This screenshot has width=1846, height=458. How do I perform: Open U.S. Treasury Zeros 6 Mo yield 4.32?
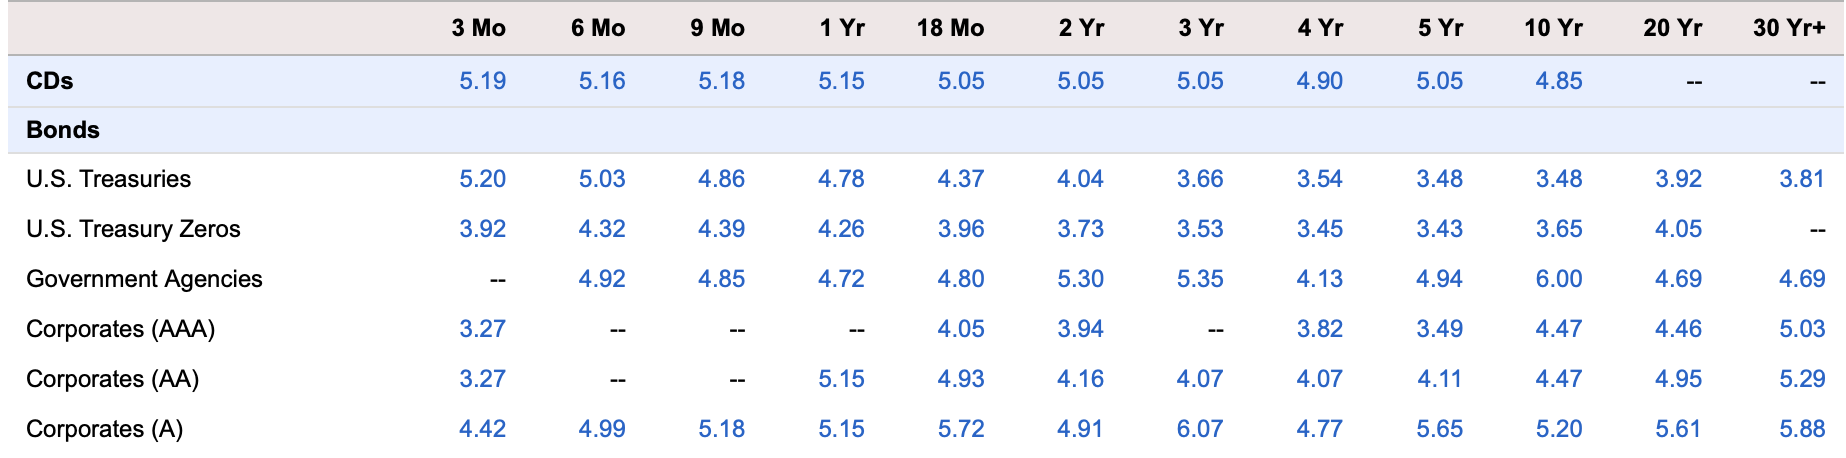(602, 229)
